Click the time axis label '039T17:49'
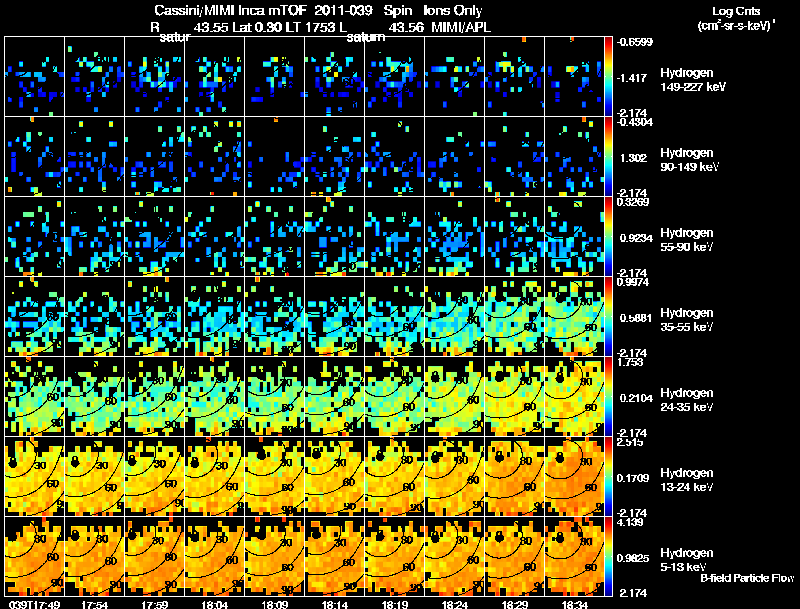This screenshot has width=800, height=609. tap(35, 604)
